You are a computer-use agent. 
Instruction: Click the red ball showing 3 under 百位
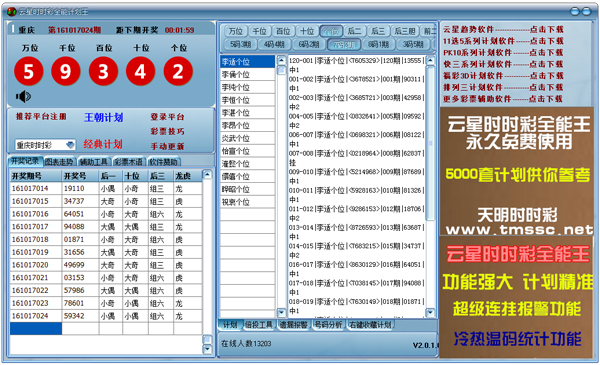(x=103, y=71)
